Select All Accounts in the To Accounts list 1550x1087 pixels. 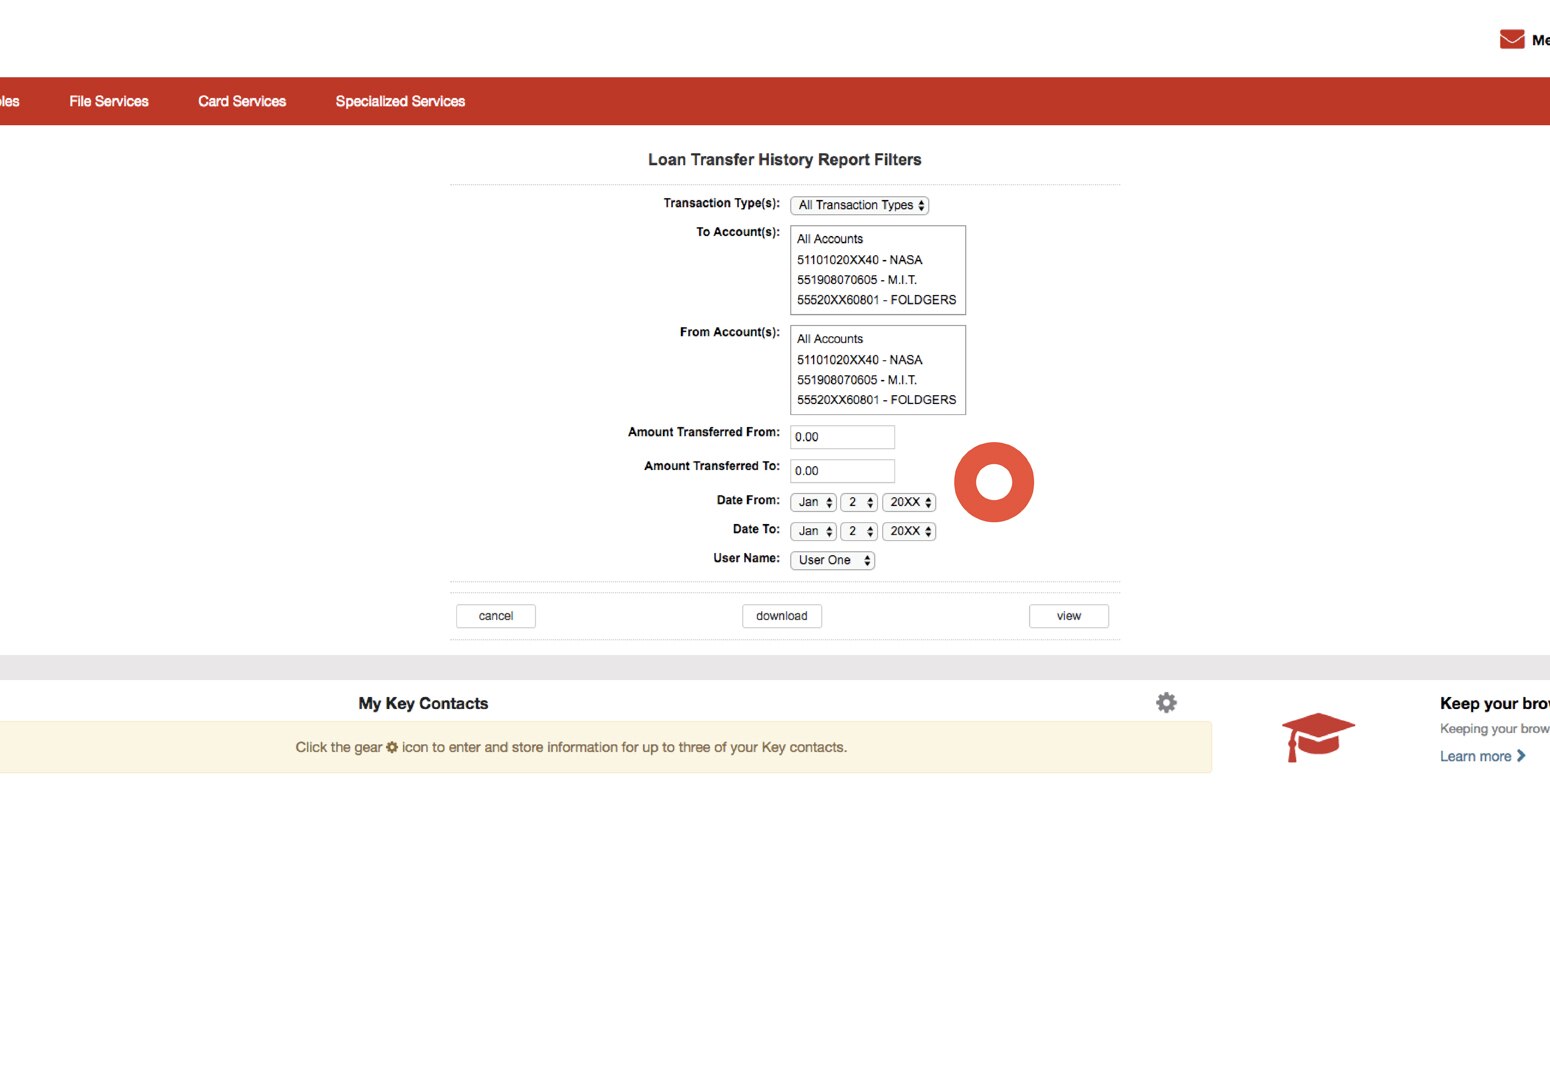coord(829,239)
